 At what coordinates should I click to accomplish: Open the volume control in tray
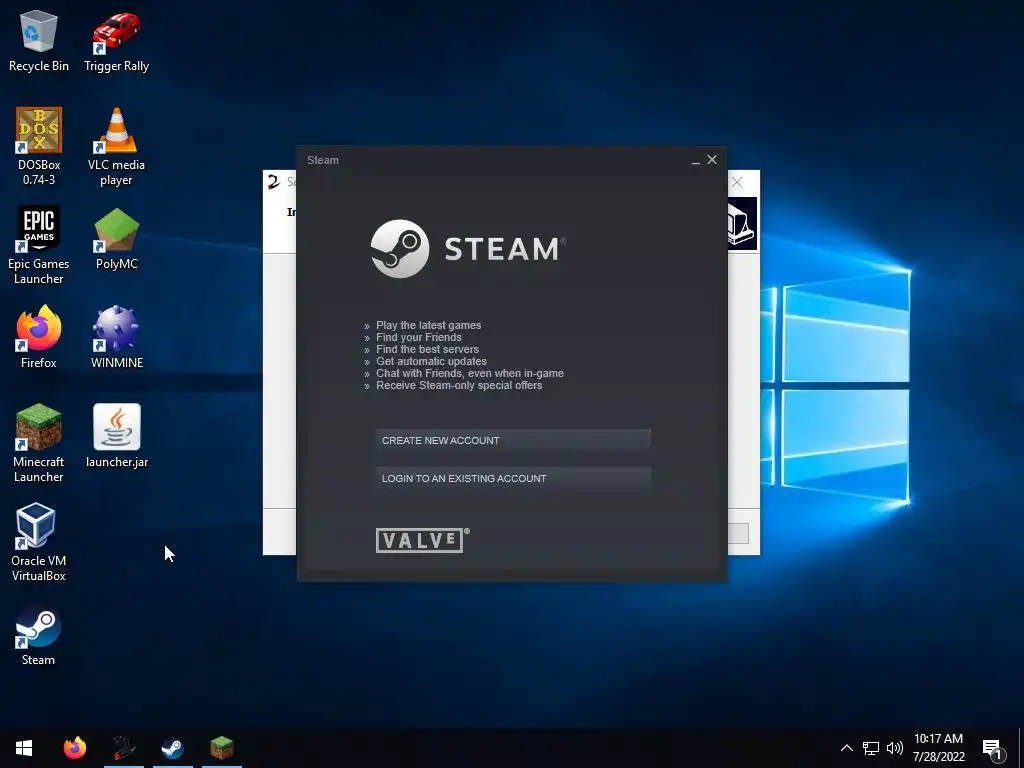tap(895, 748)
